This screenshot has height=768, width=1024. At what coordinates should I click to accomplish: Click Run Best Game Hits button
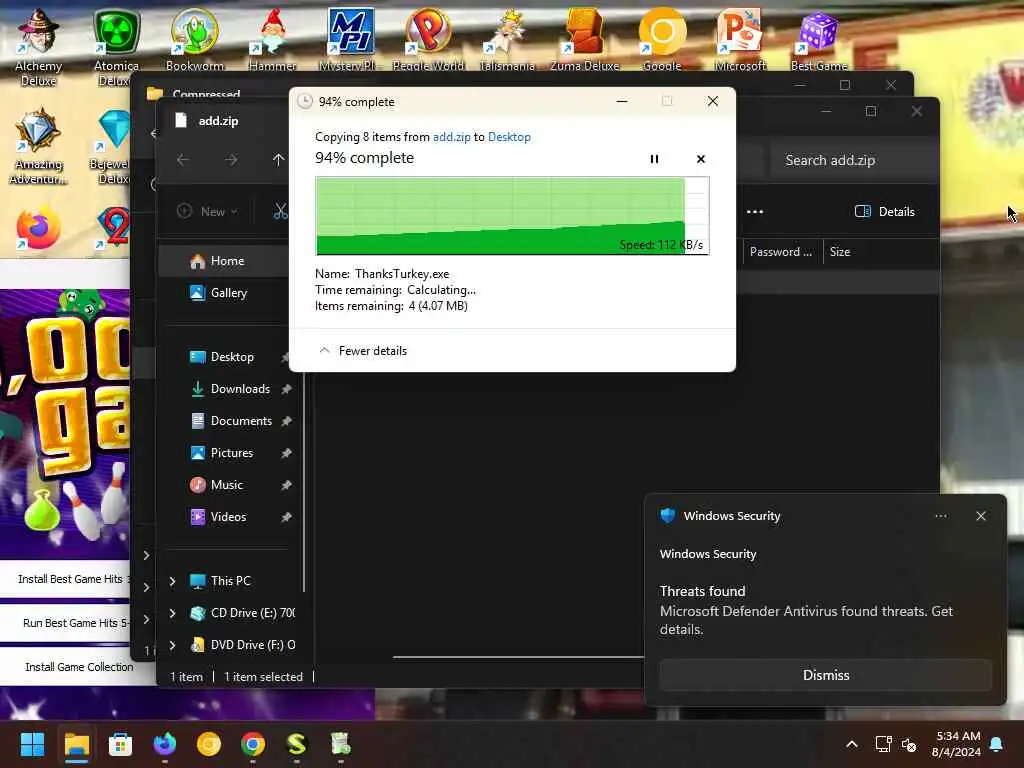click(x=65, y=622)
